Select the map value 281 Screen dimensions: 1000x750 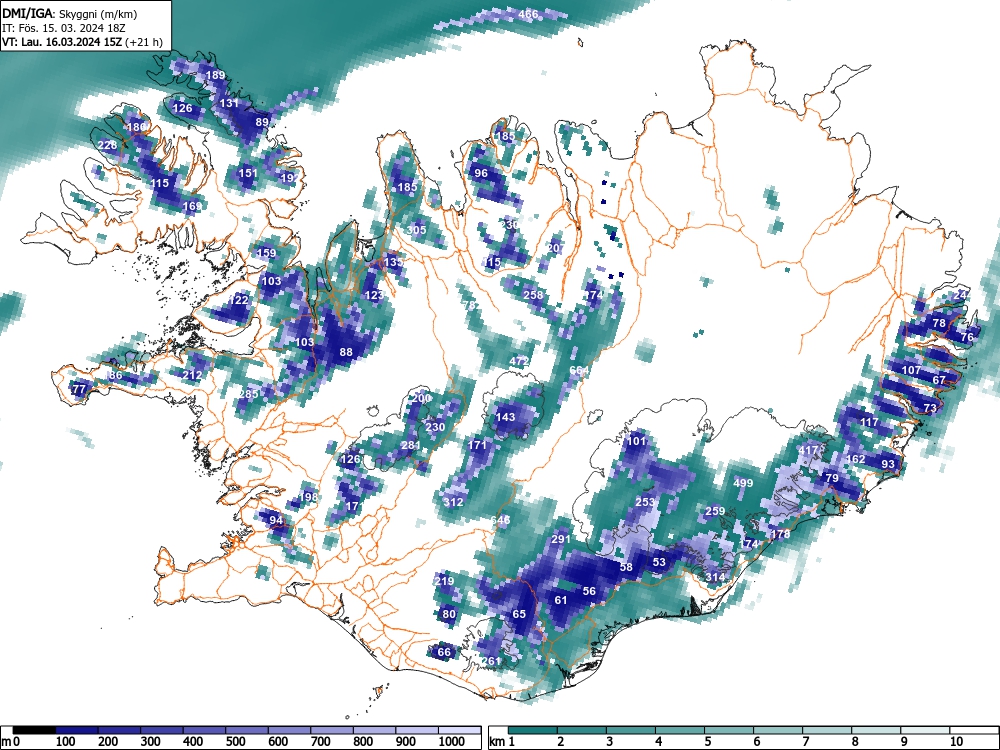point(411,445)
